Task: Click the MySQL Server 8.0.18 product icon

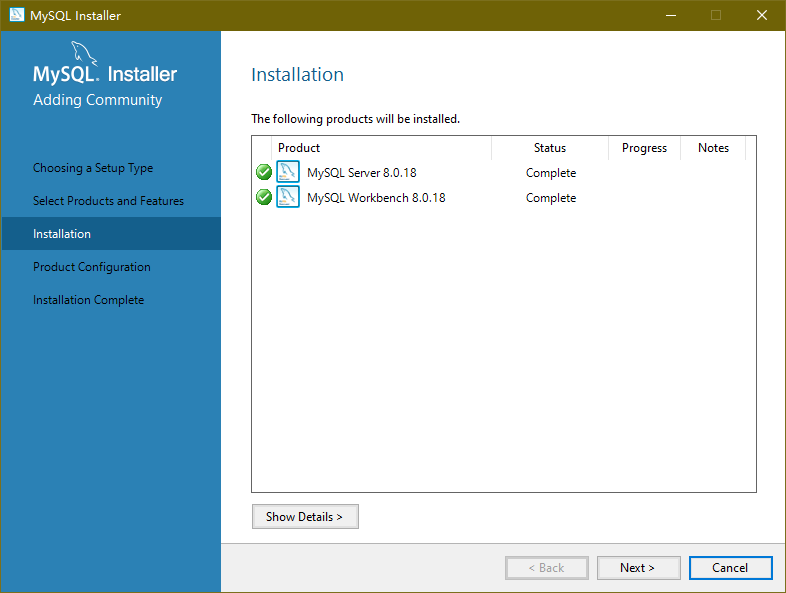Action: (x=288, y=172)
